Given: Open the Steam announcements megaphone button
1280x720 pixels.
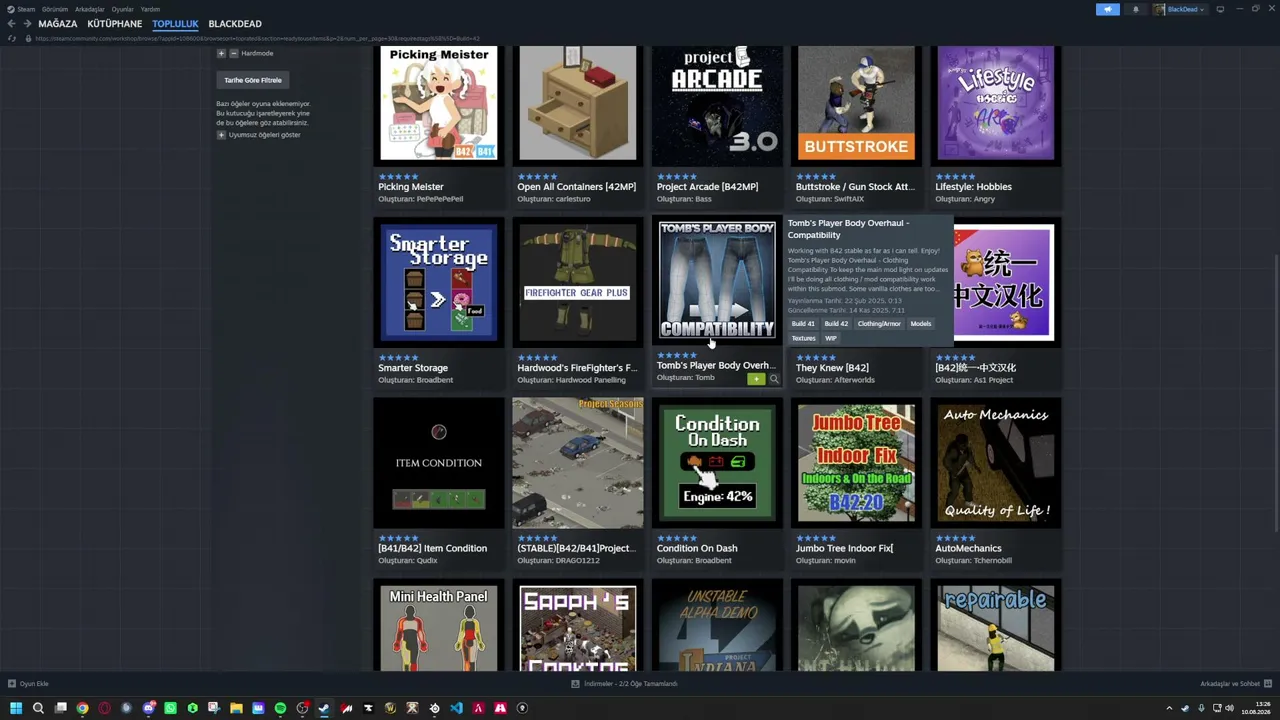Looking at the screenshot, I should pos(1107,9).
